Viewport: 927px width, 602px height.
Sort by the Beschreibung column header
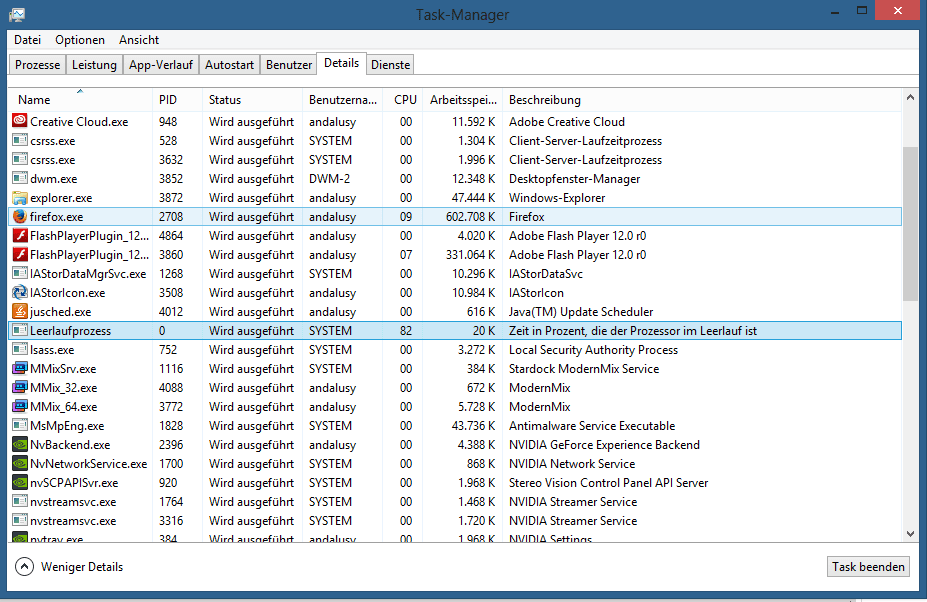(x=702, y=99)
